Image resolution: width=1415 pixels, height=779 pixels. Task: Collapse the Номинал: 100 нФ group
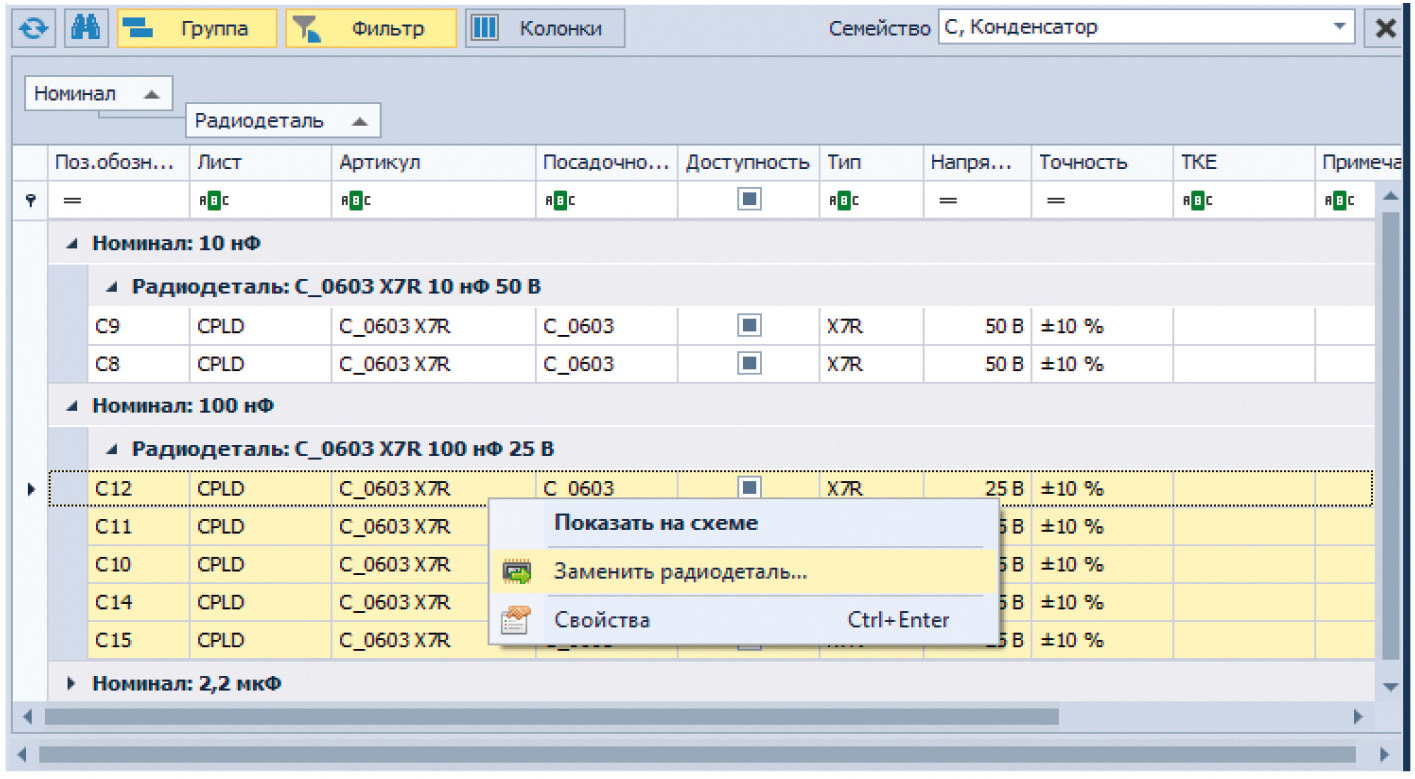pyautogui.click(x=71, y=406)
